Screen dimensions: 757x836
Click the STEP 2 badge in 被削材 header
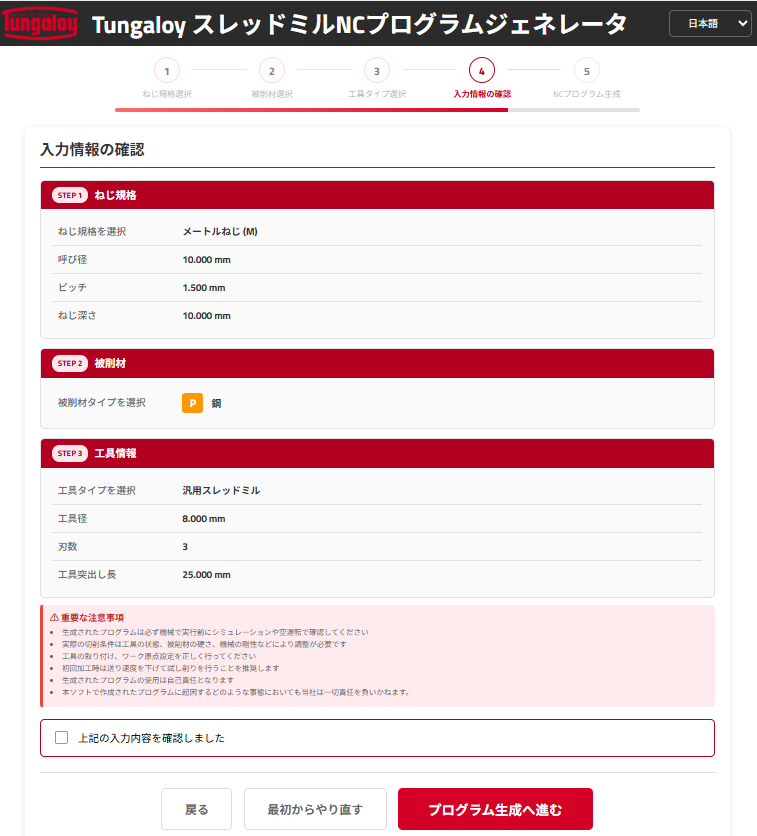(x=69, y=363)
